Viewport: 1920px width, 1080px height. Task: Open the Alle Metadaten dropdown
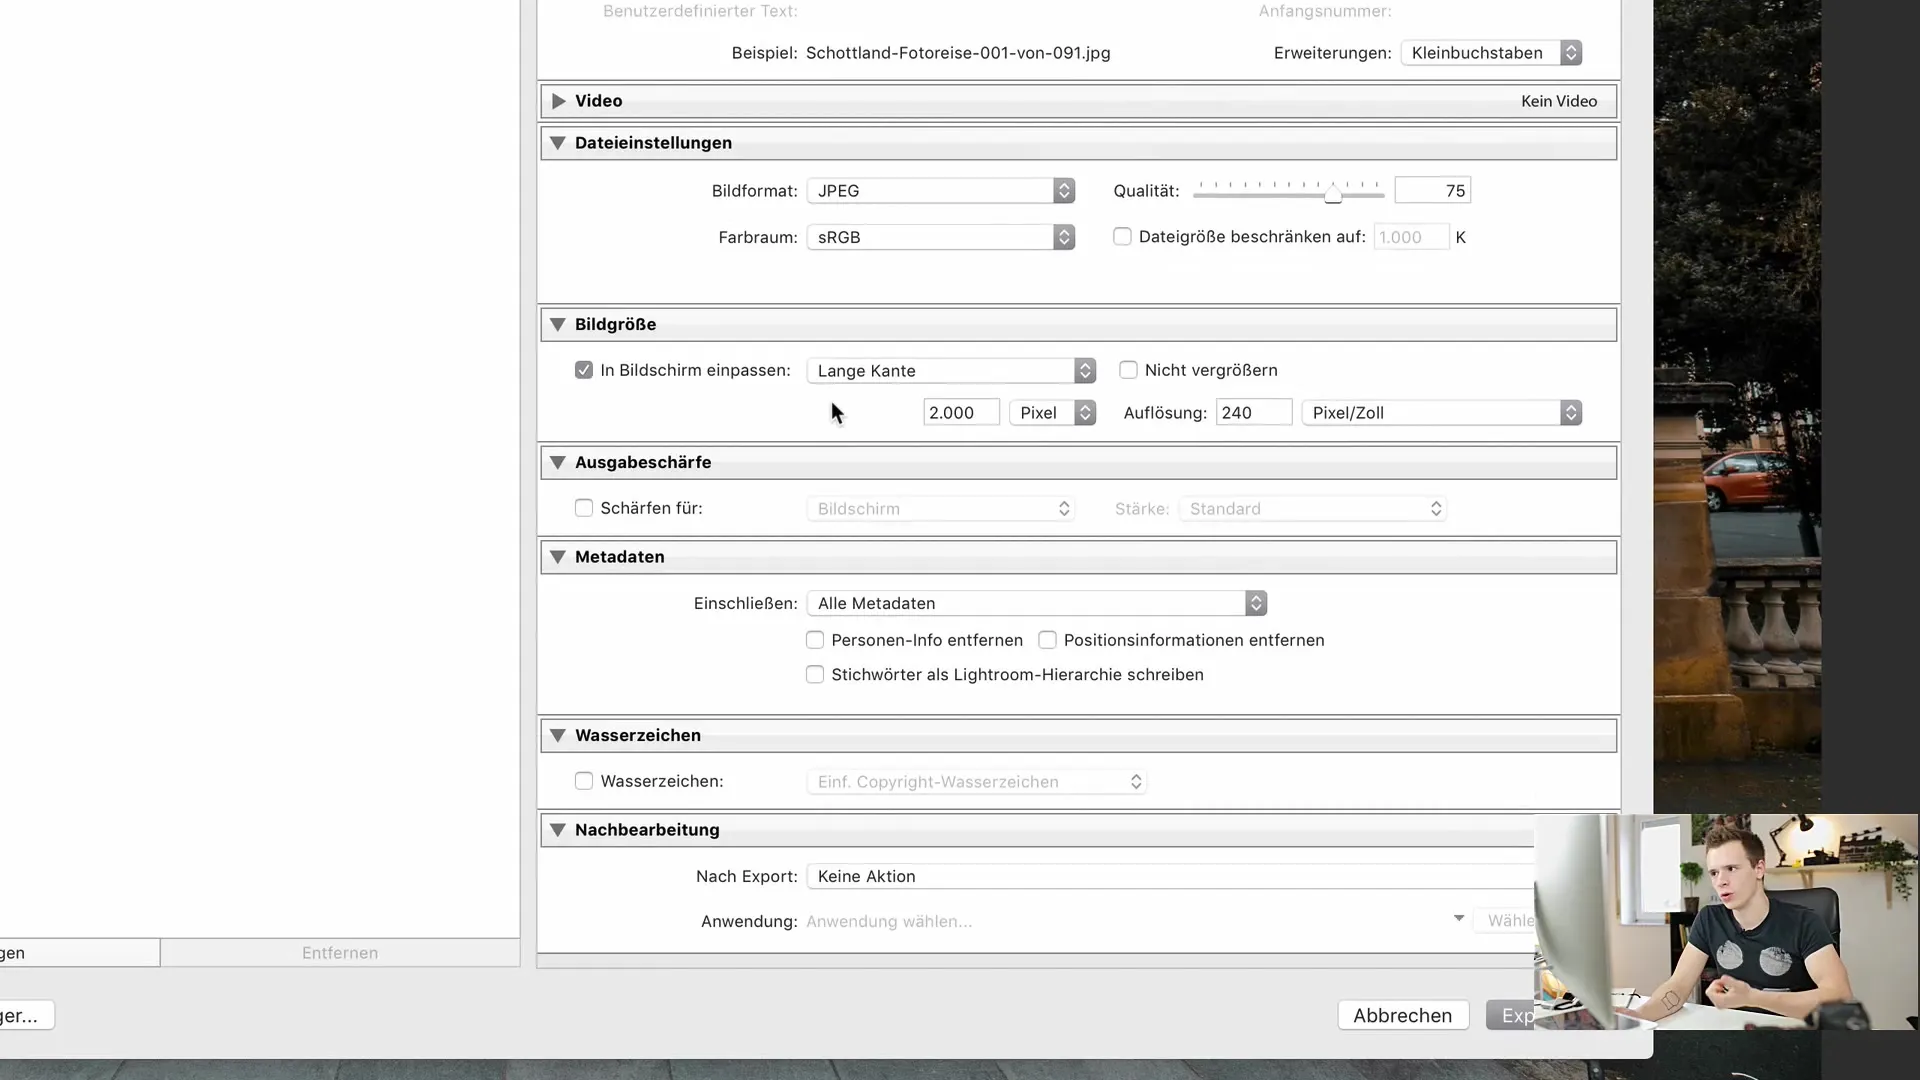click(x=1037, y=603)
